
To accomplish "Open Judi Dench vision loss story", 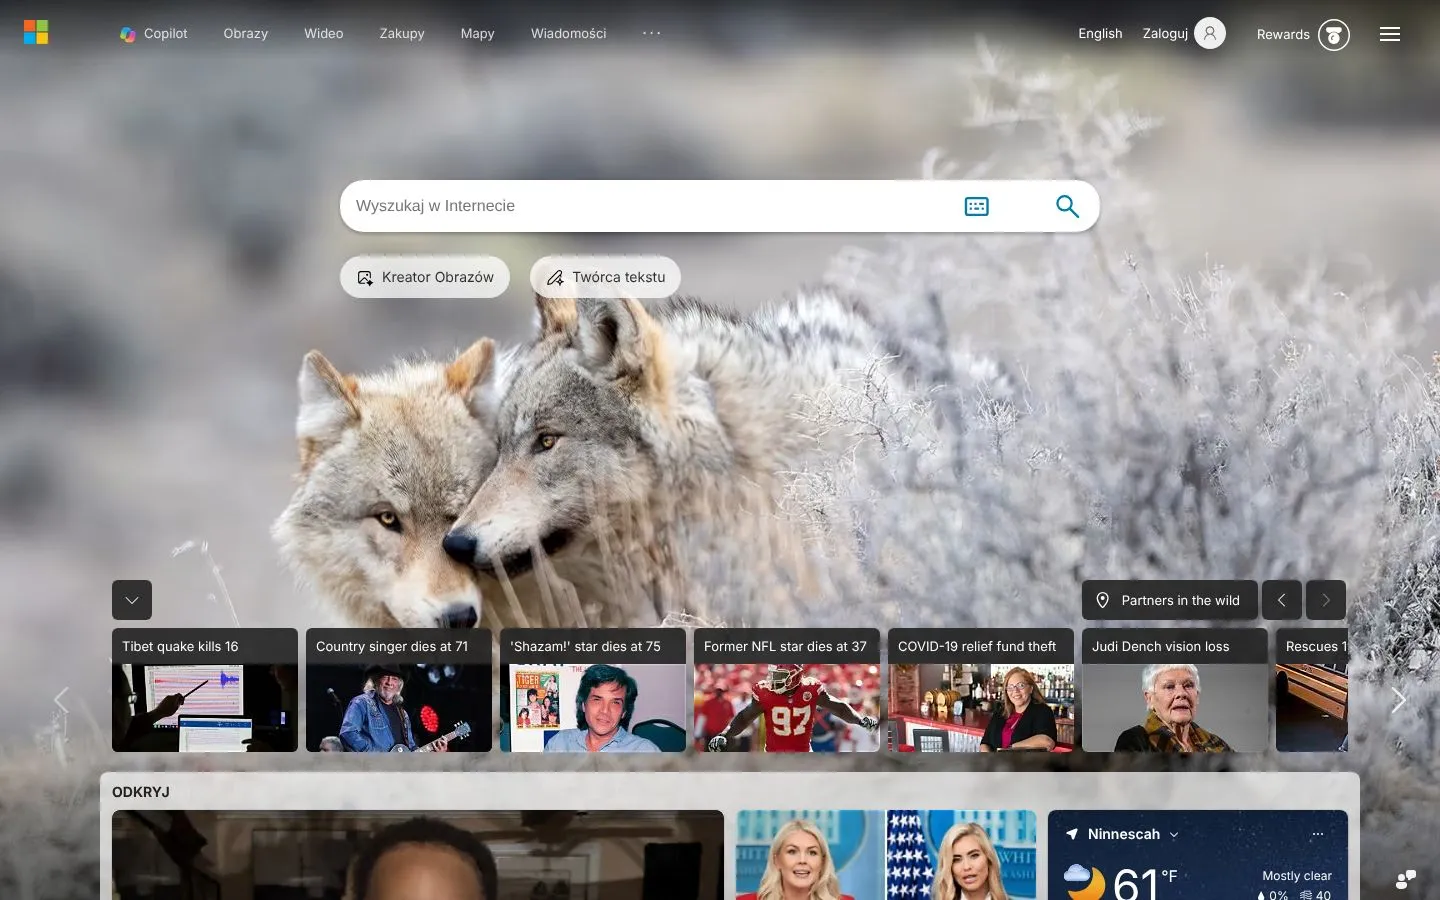I will pyautogui.click(x=1175, y=690).
